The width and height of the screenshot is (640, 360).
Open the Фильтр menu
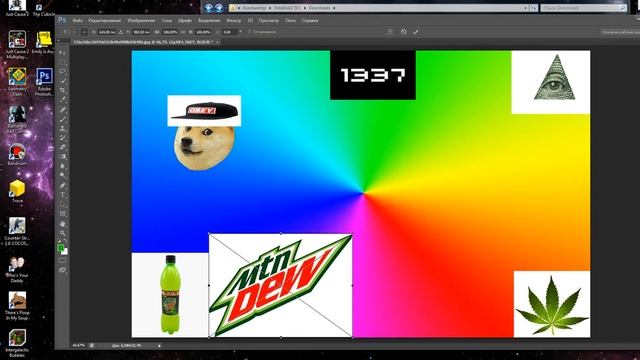click(x=234, y=20)
